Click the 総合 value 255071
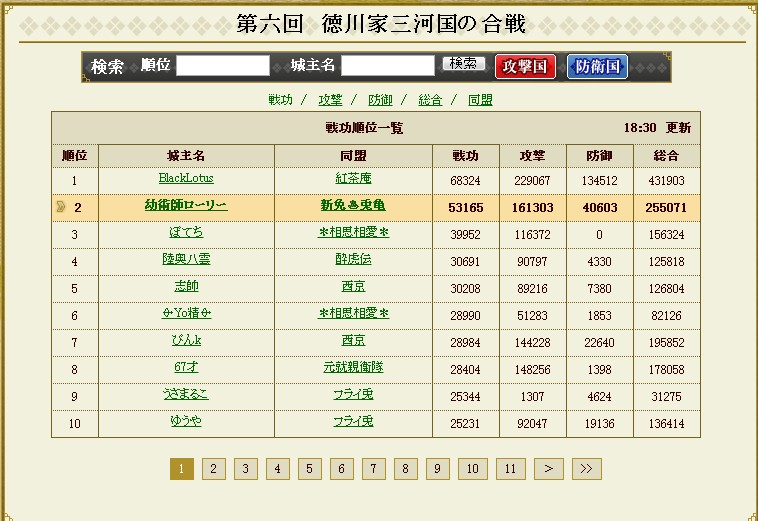The width and height of the screenshot is (758, 521). click(666, 207)
